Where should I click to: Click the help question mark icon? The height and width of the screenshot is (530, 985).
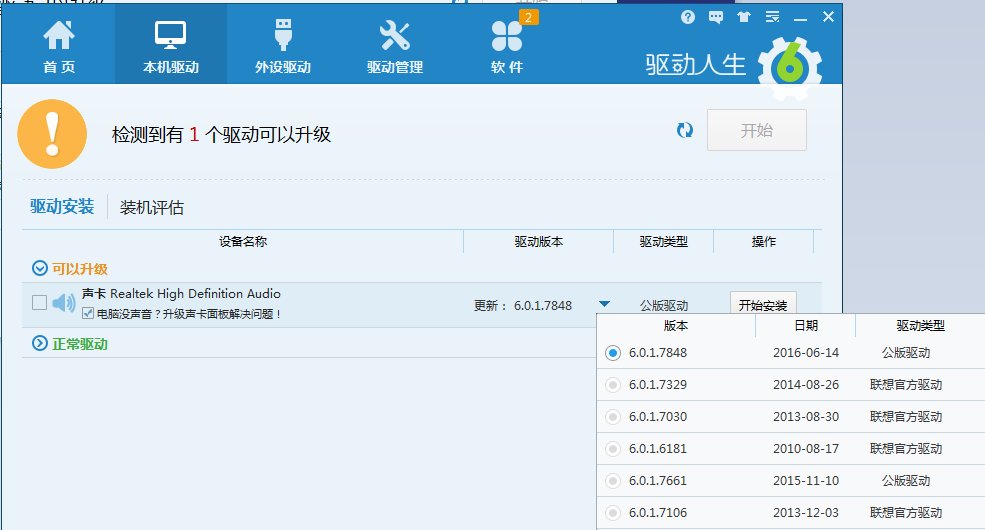[x=688, y=17]
